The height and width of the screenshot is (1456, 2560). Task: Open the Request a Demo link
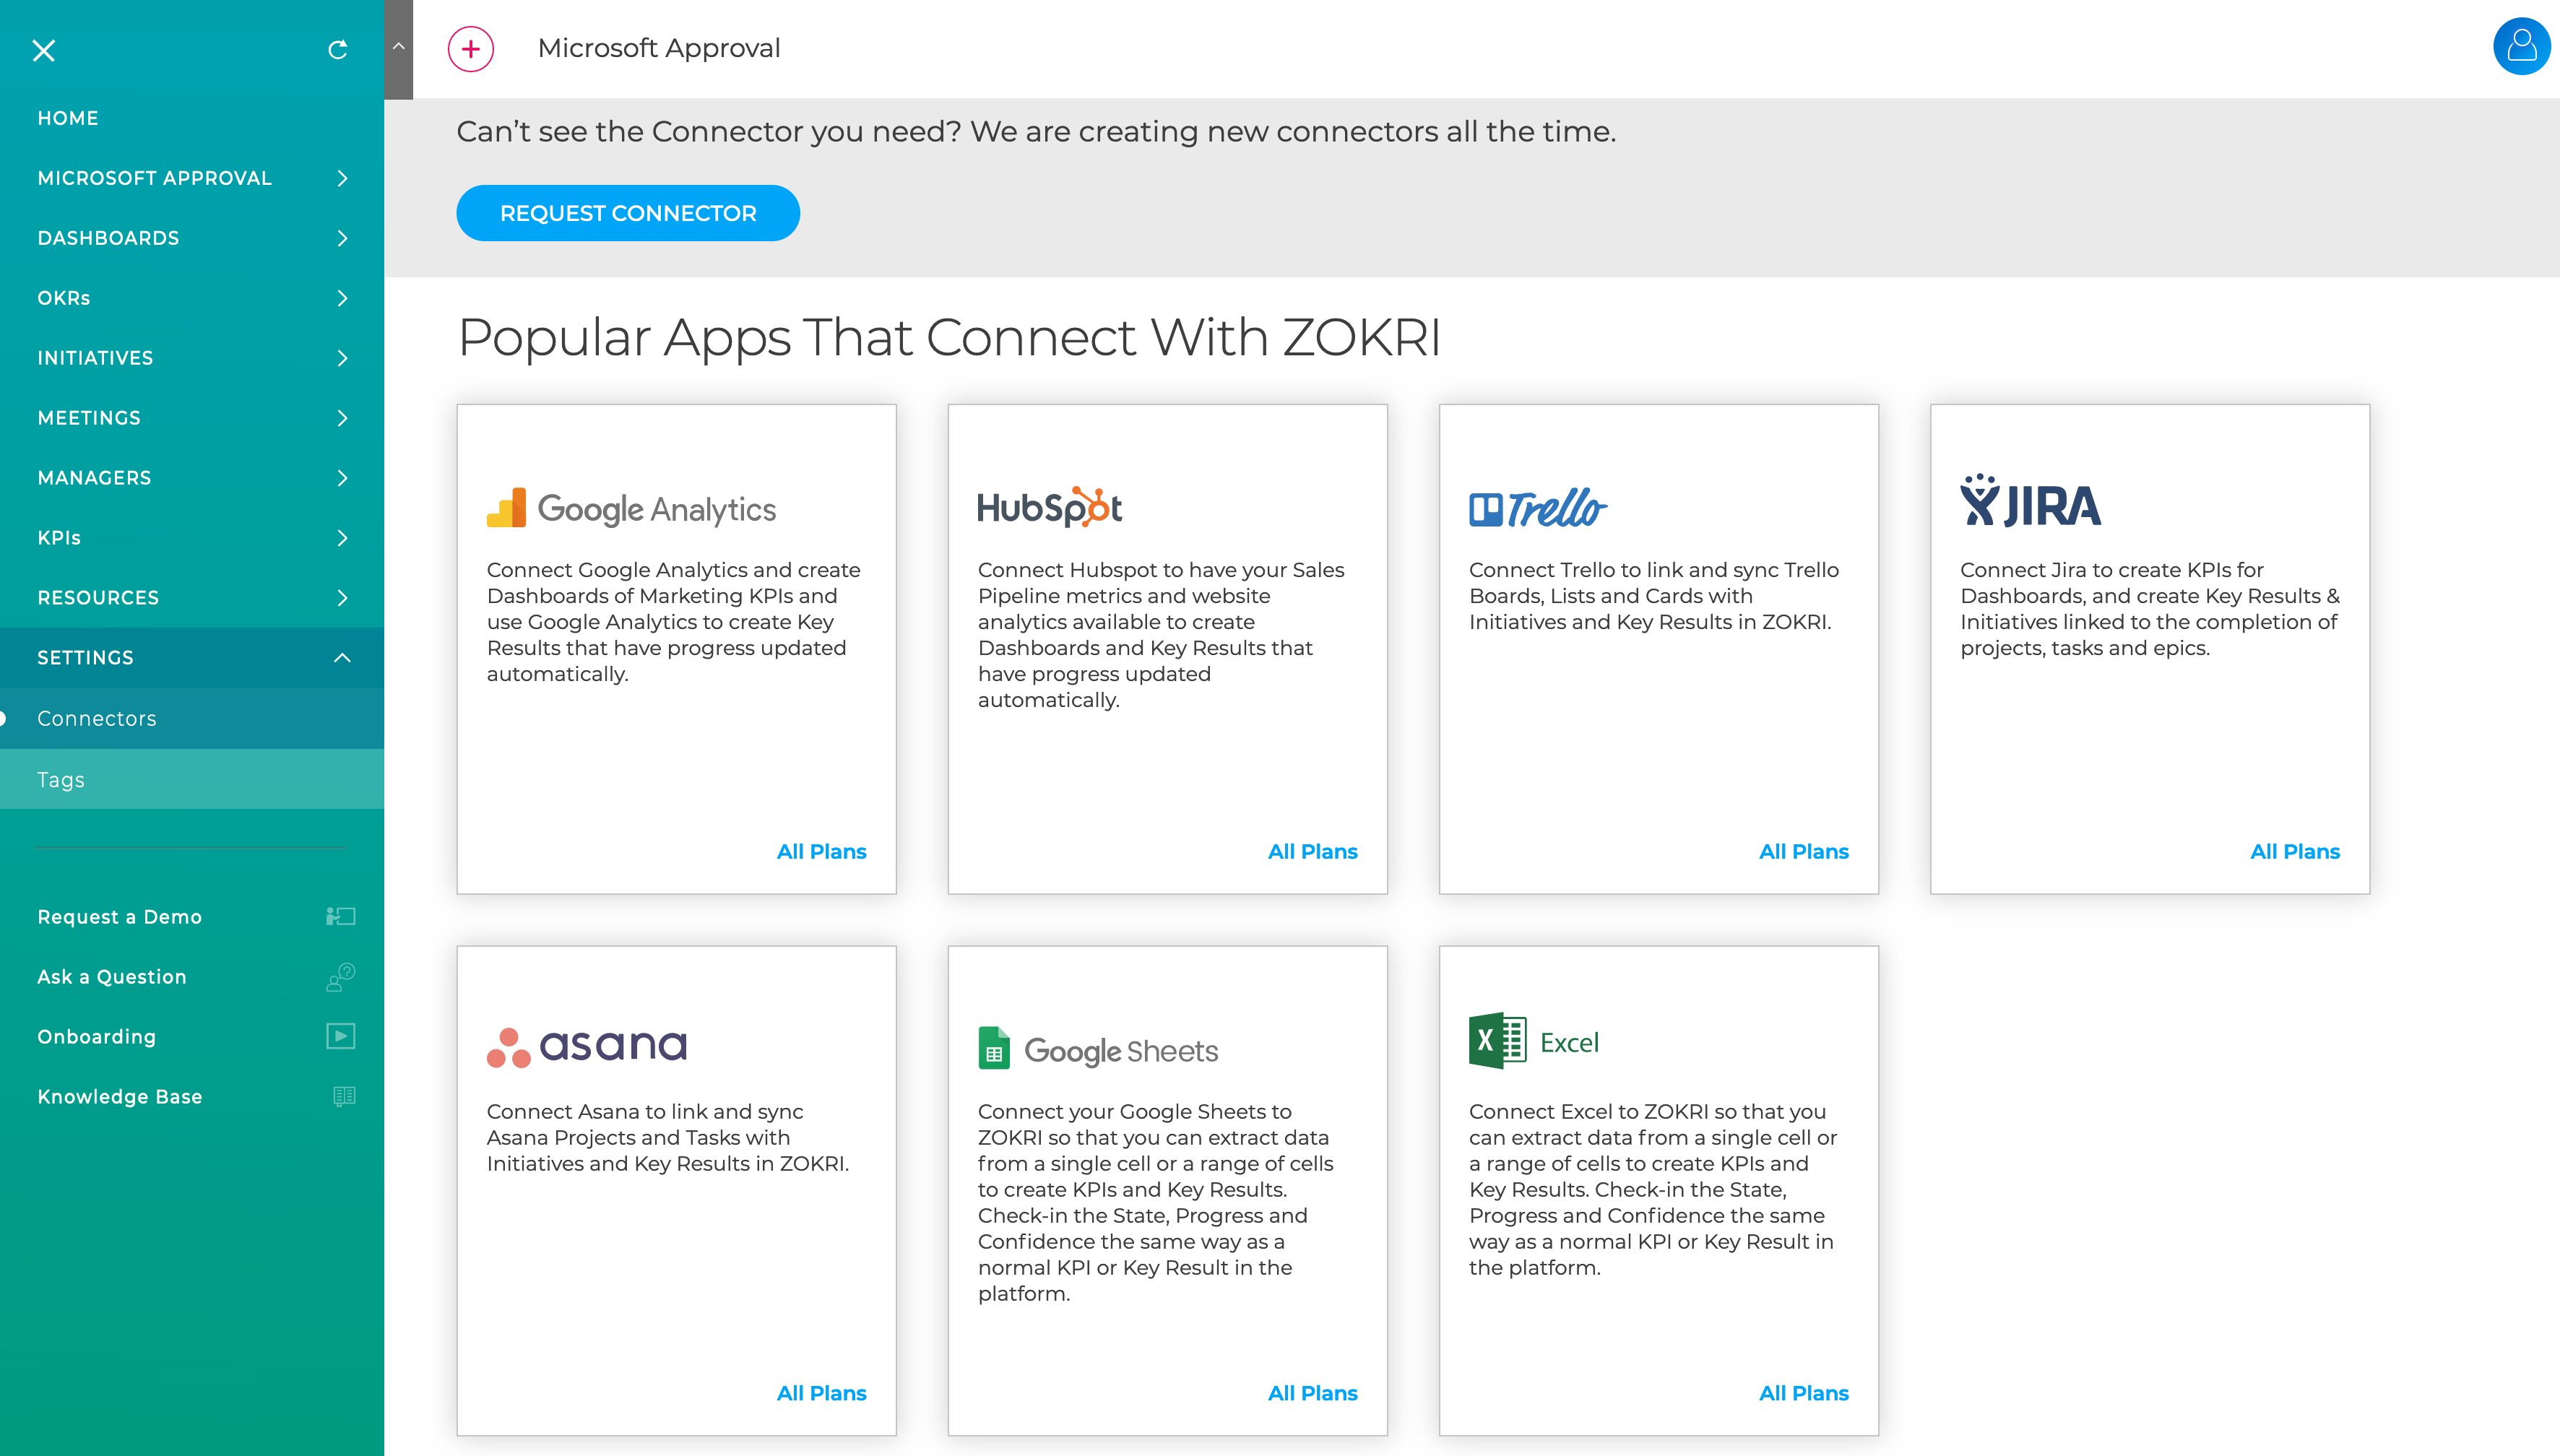[120, 917]
